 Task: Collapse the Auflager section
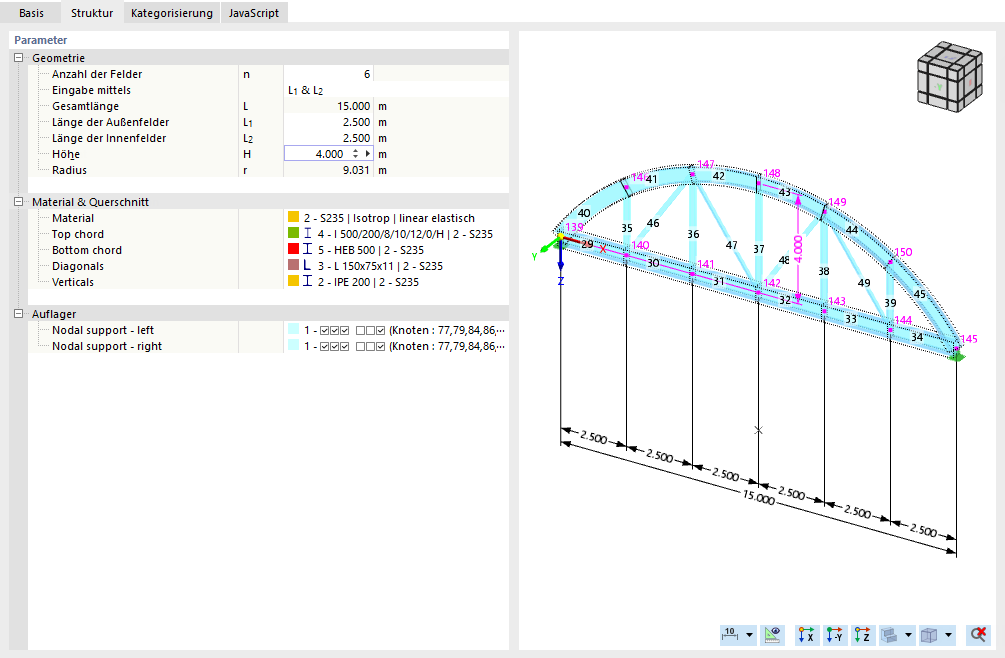(x=19, y=314)
